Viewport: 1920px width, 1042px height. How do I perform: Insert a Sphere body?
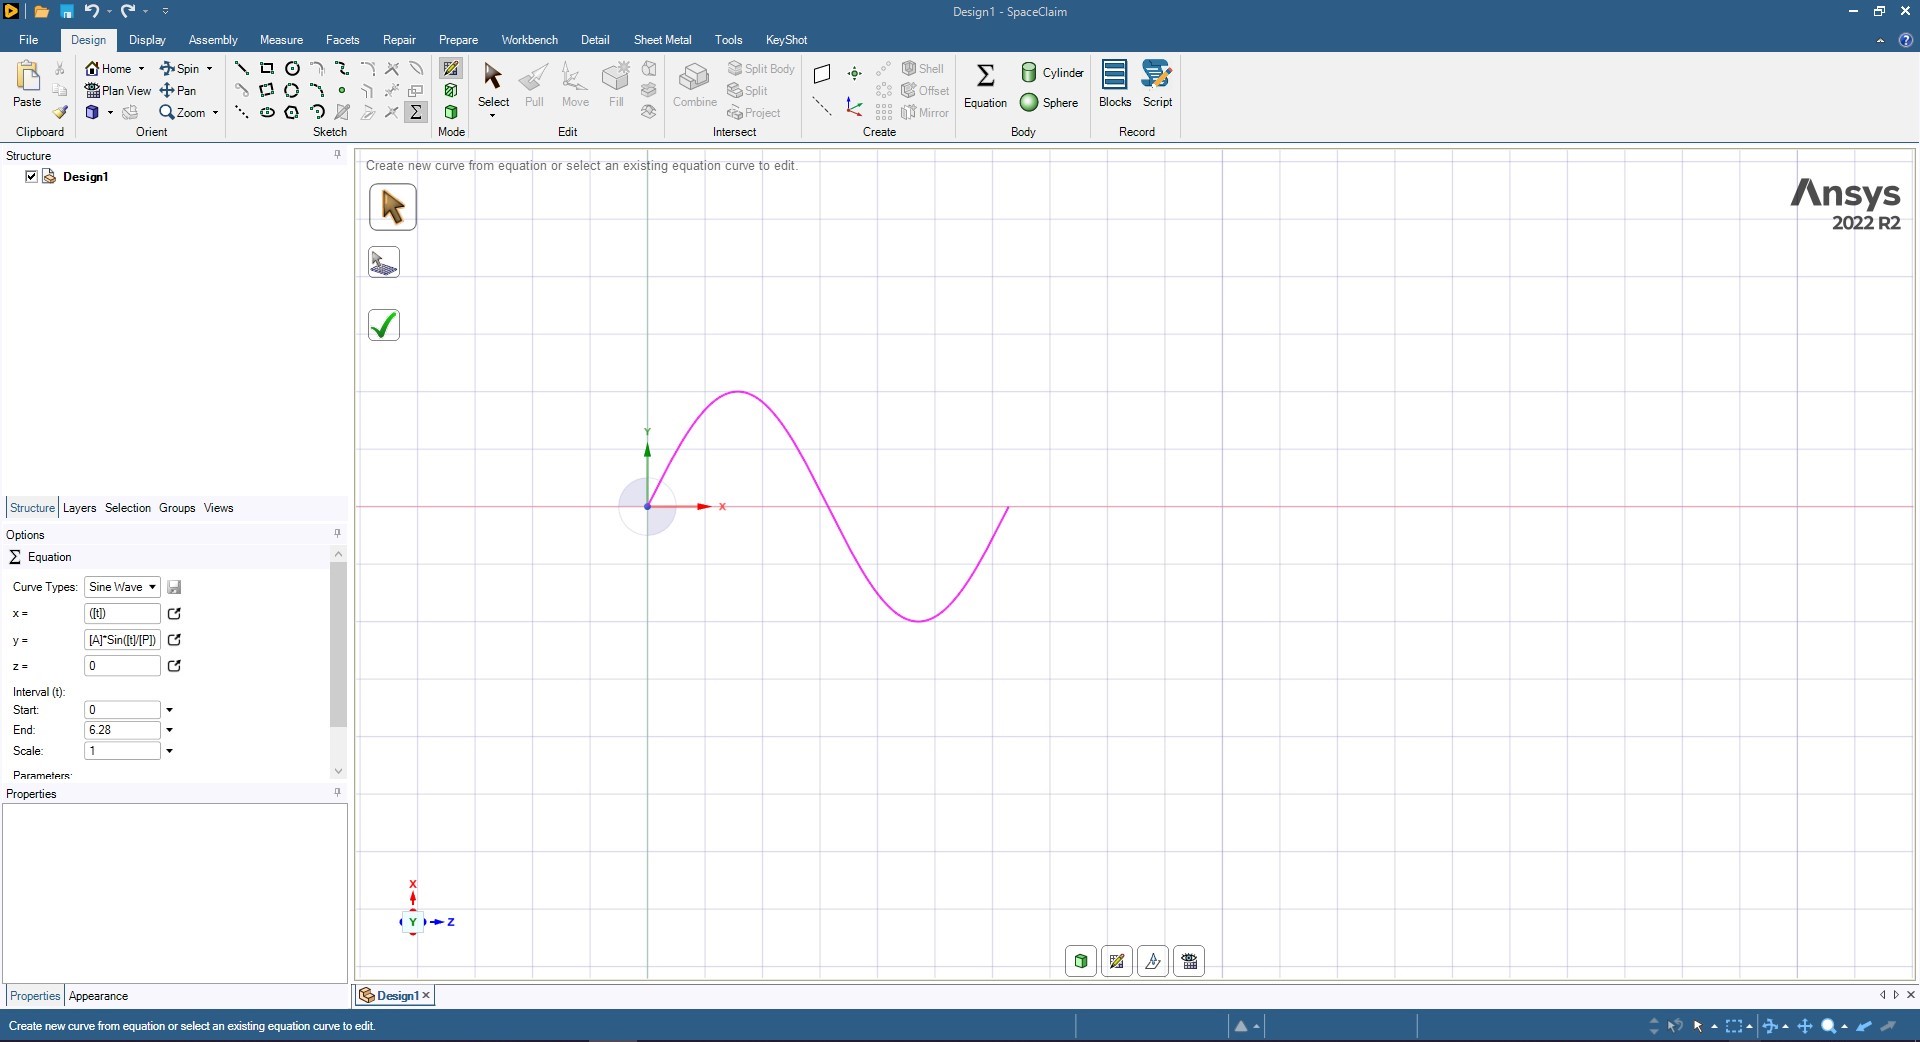click(1049, 102)
